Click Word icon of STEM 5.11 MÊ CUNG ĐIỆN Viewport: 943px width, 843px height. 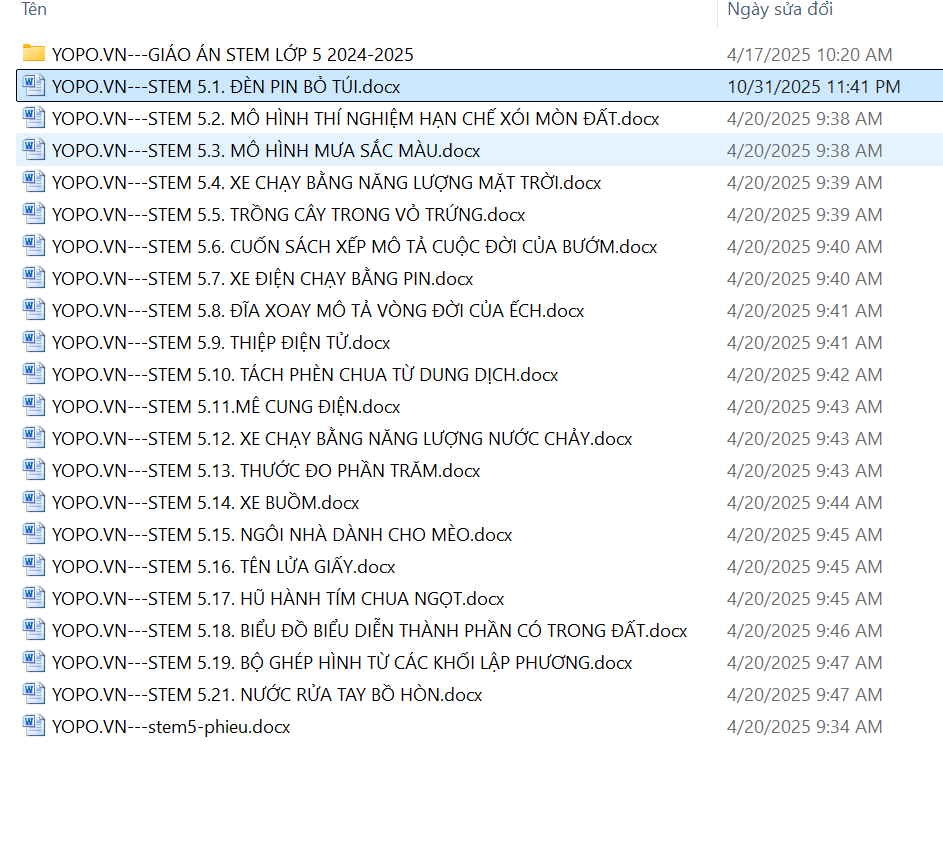pos(34,406)
